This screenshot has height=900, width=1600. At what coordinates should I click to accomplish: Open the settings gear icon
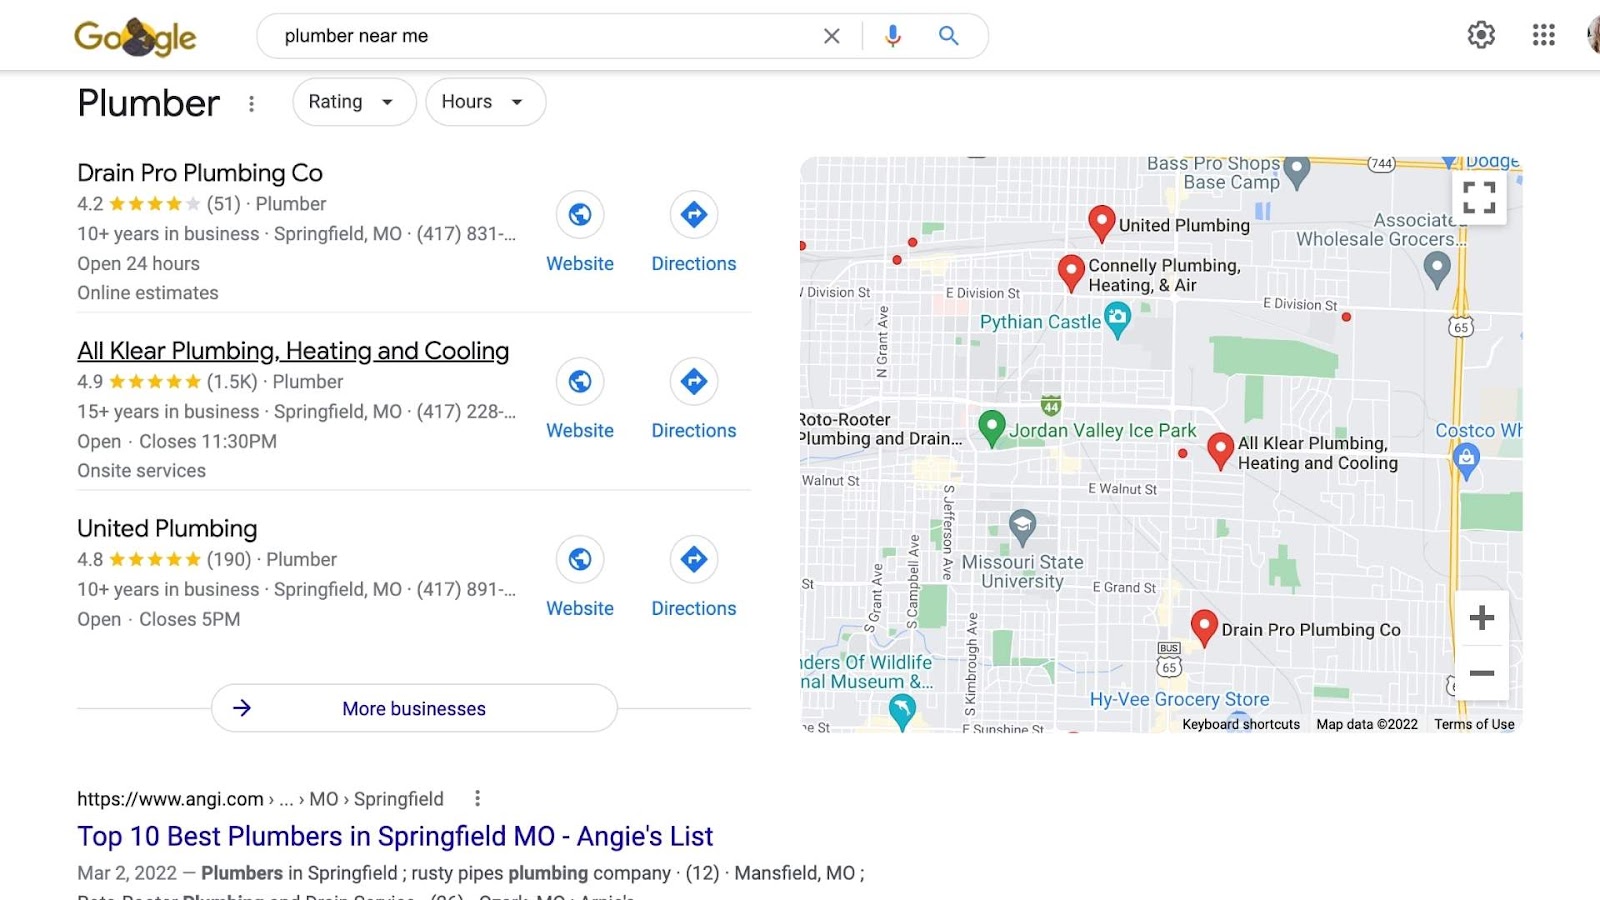point(1481,35)
